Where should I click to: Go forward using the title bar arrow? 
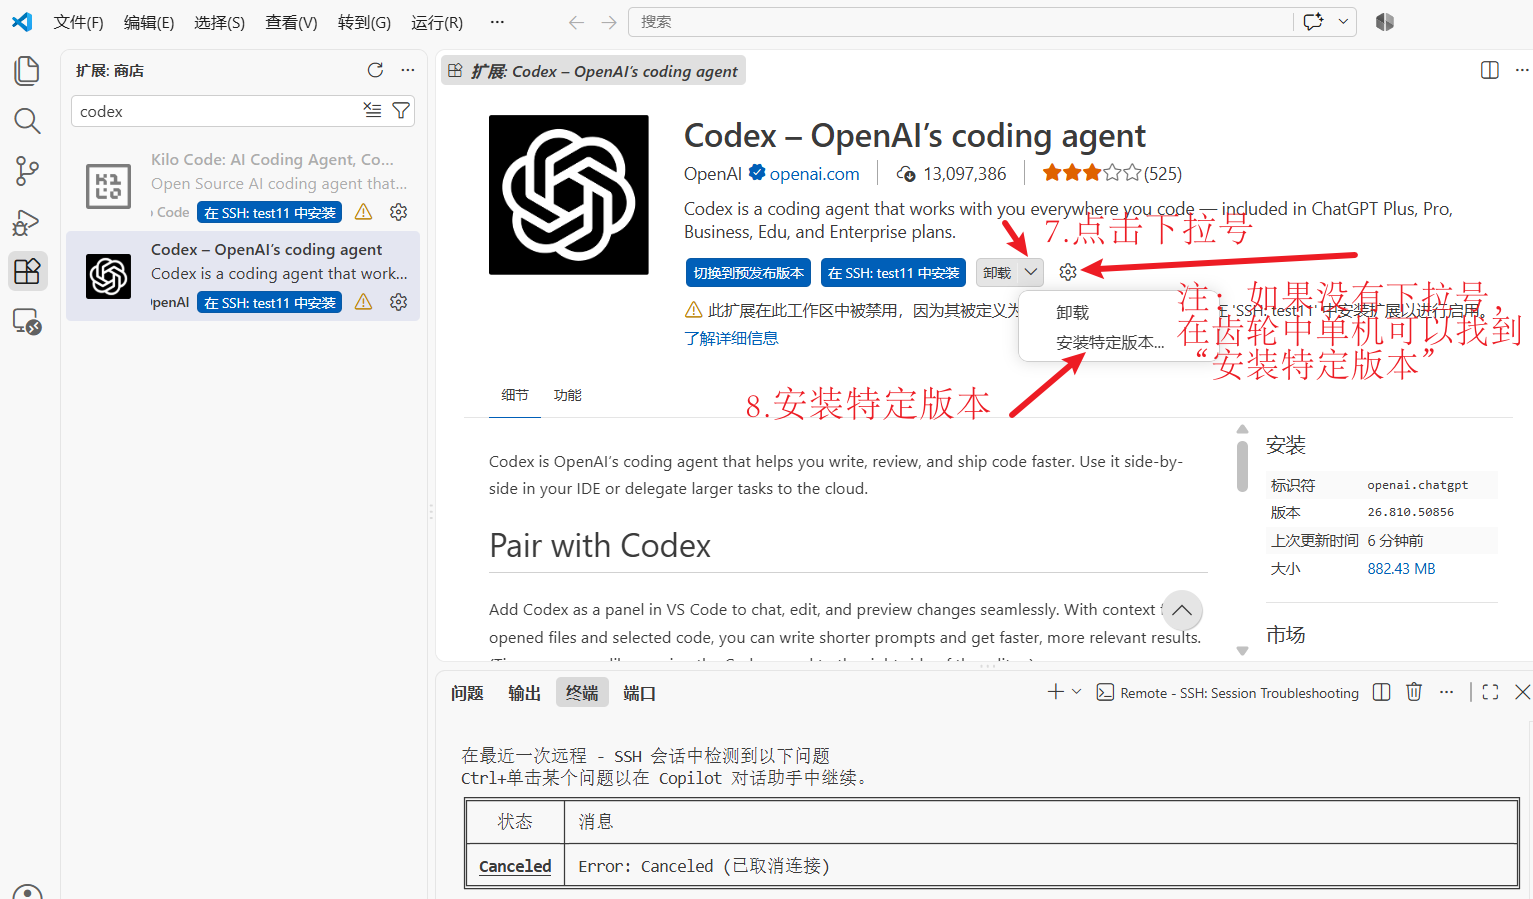click(x=609, y=22)
